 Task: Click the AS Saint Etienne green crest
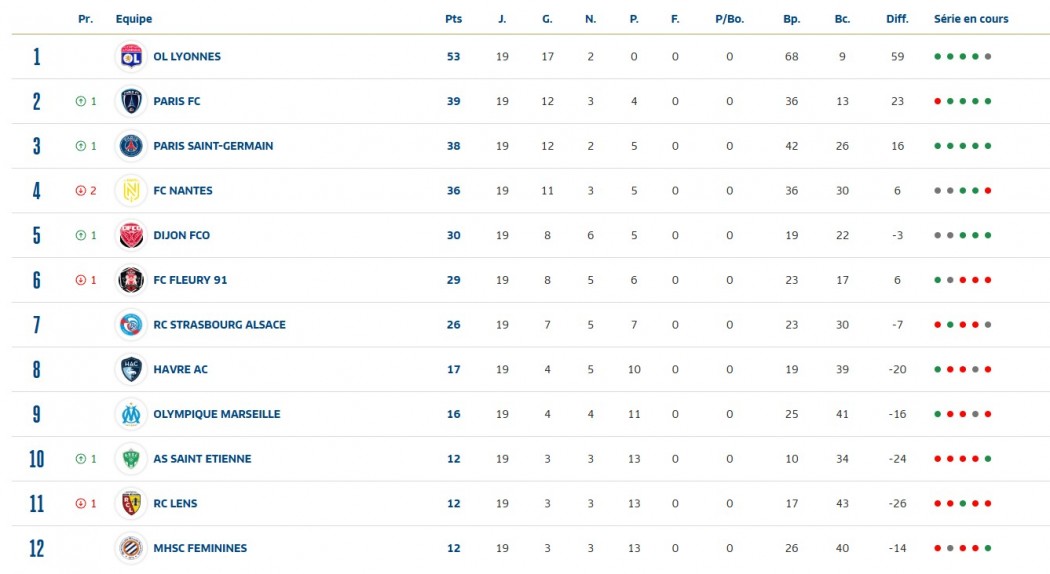(131, 459)
